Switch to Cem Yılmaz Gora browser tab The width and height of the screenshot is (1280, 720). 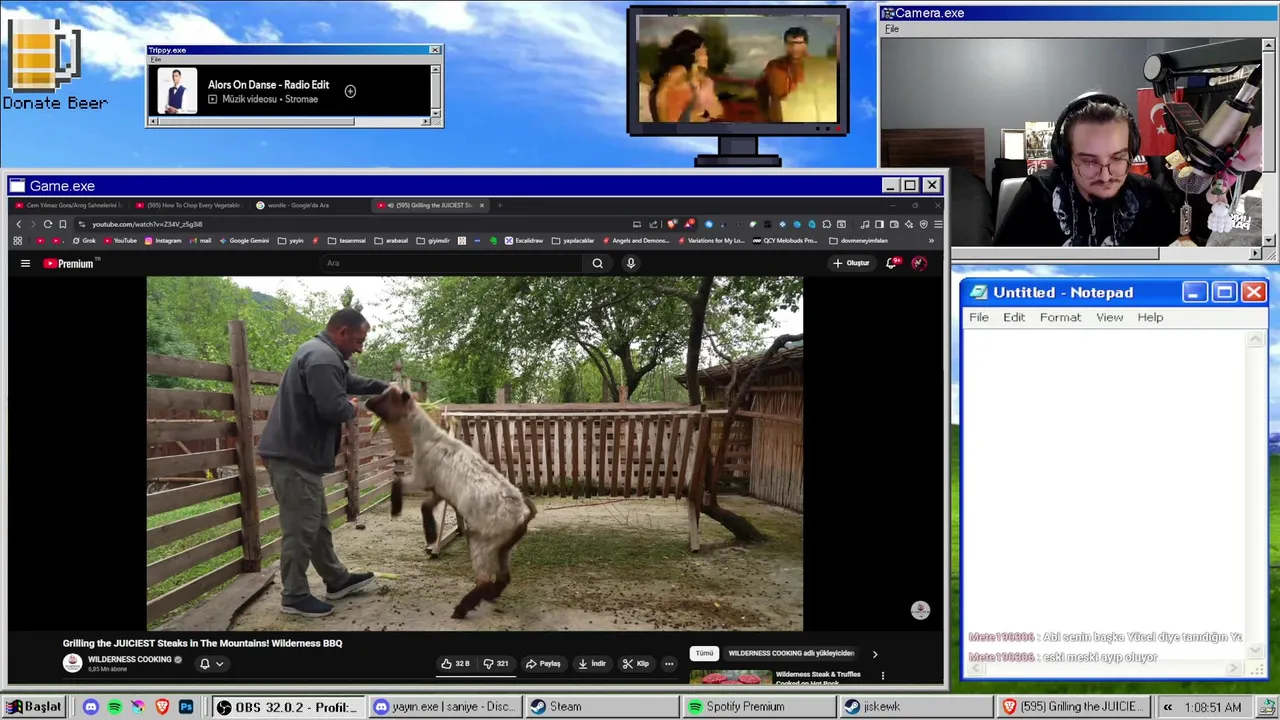[x=68, y=205]
